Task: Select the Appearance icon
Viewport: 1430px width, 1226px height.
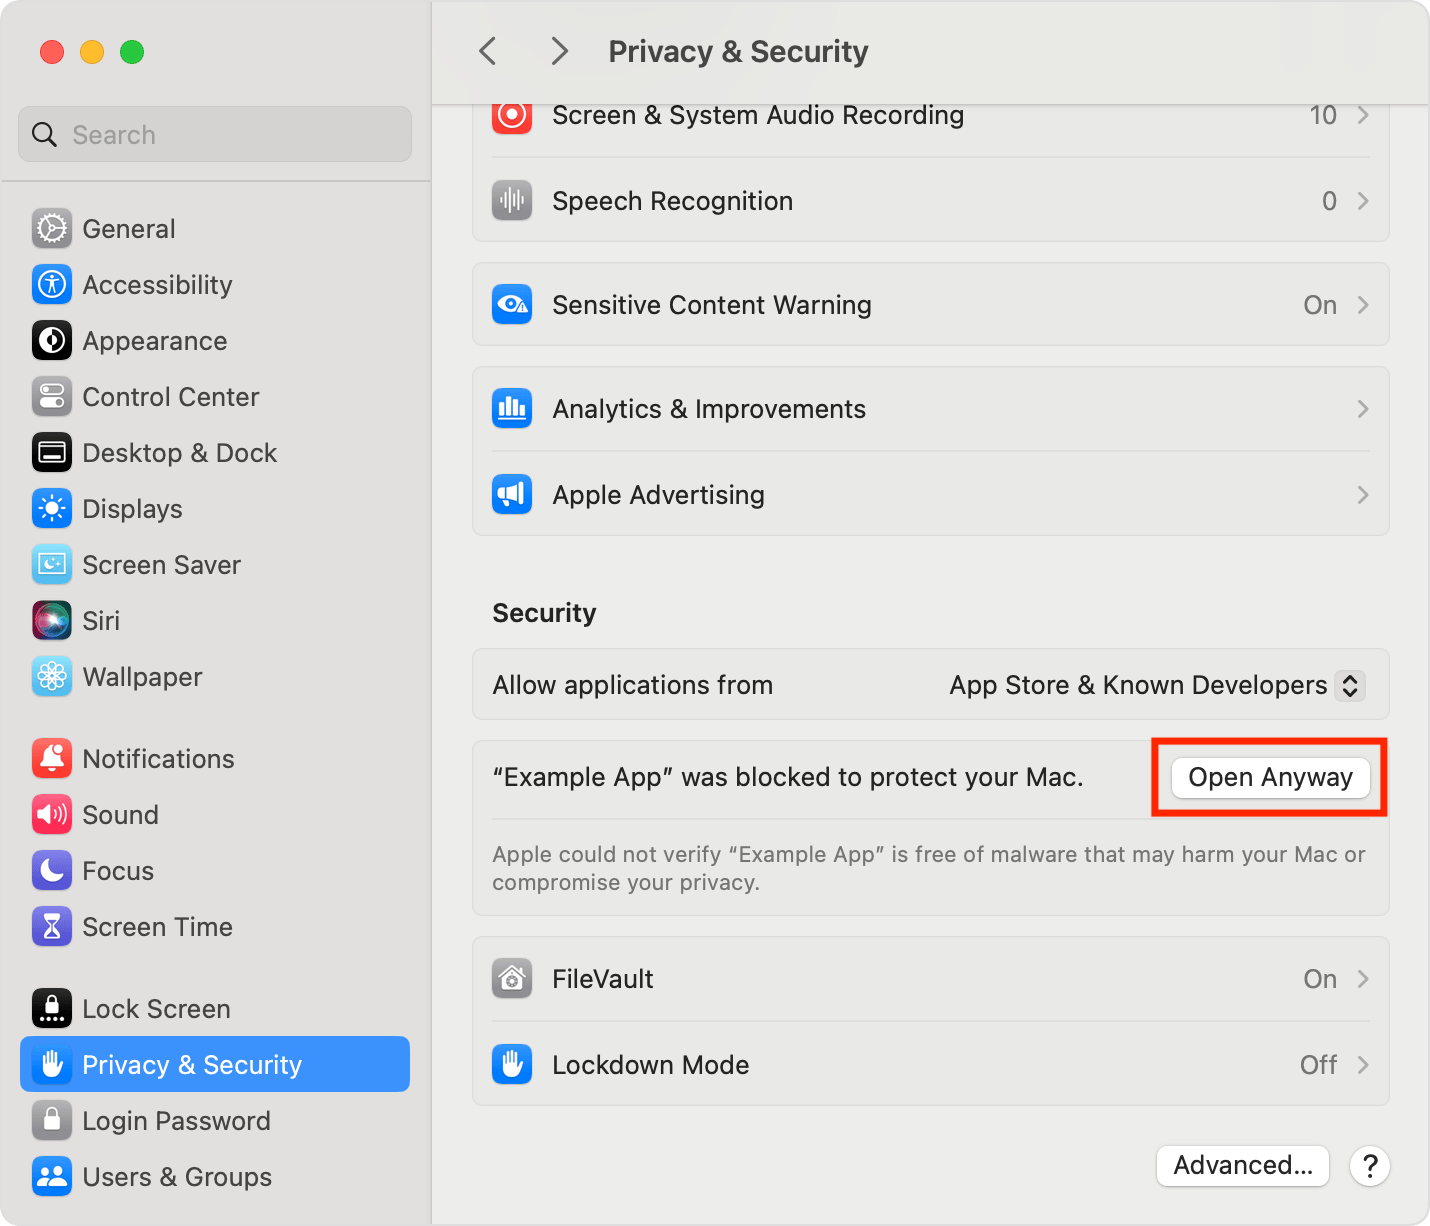Action: [x=51, y=340]
